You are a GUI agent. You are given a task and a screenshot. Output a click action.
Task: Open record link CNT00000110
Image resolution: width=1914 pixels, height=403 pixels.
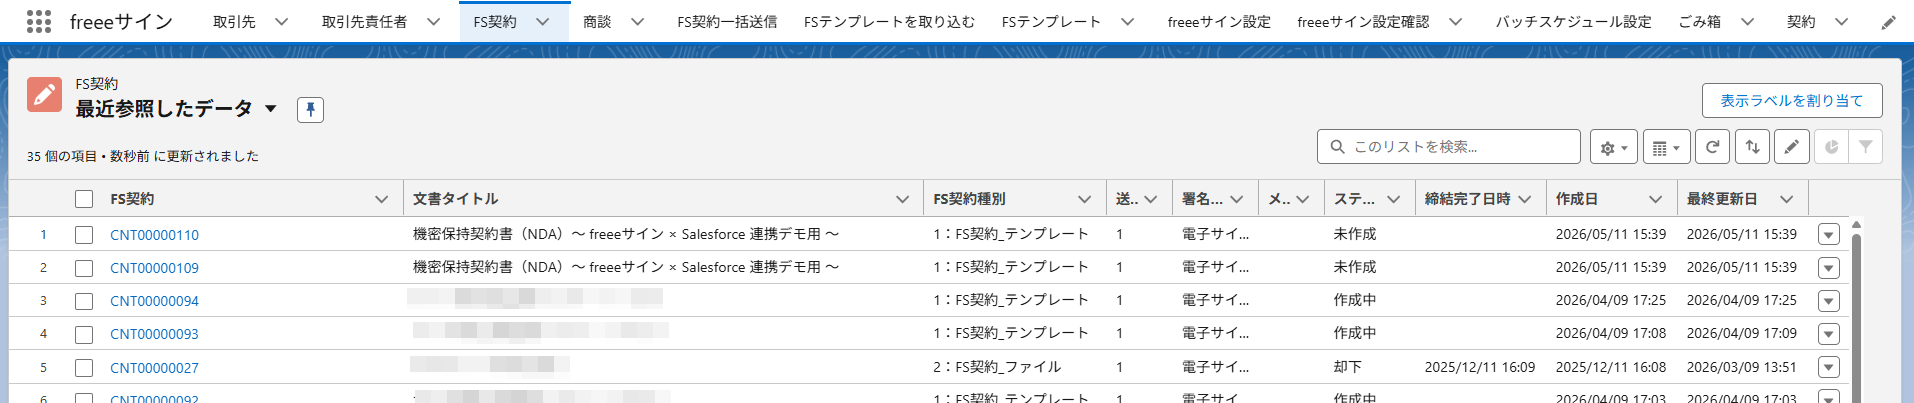pyautogui.click(x=154, y=235)
